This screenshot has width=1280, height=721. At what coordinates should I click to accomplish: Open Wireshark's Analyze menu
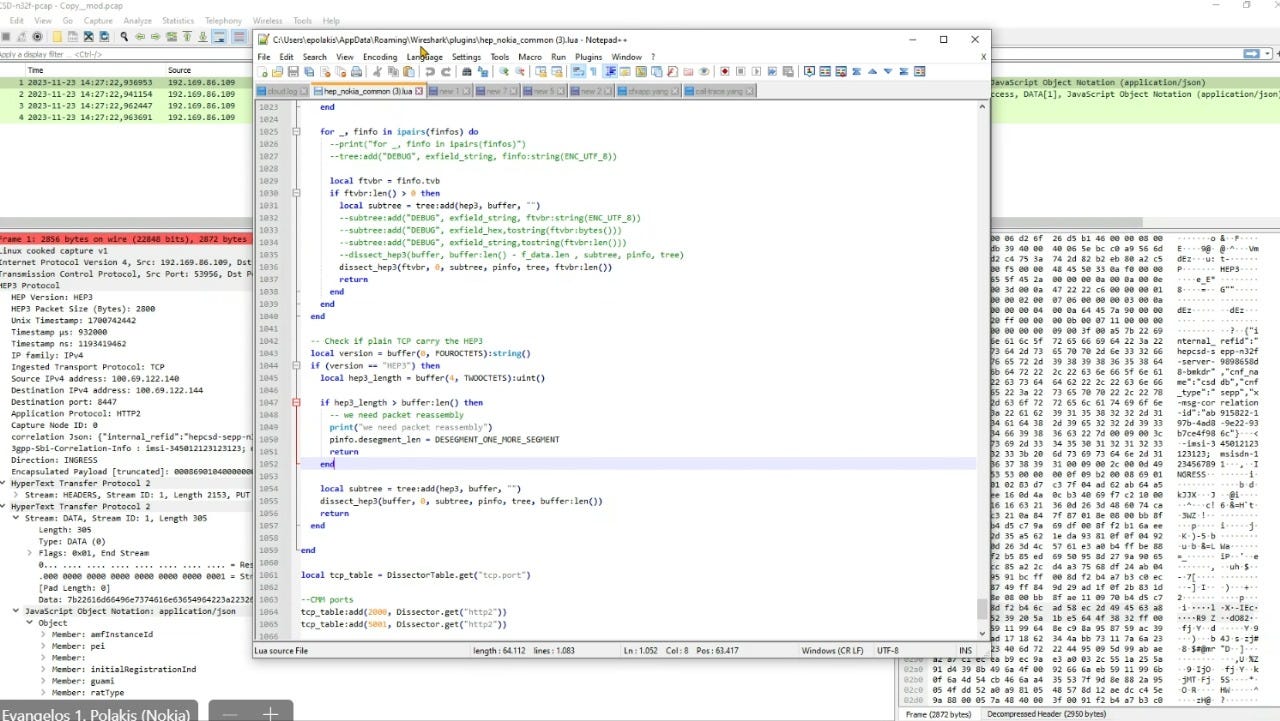[137, 20]
